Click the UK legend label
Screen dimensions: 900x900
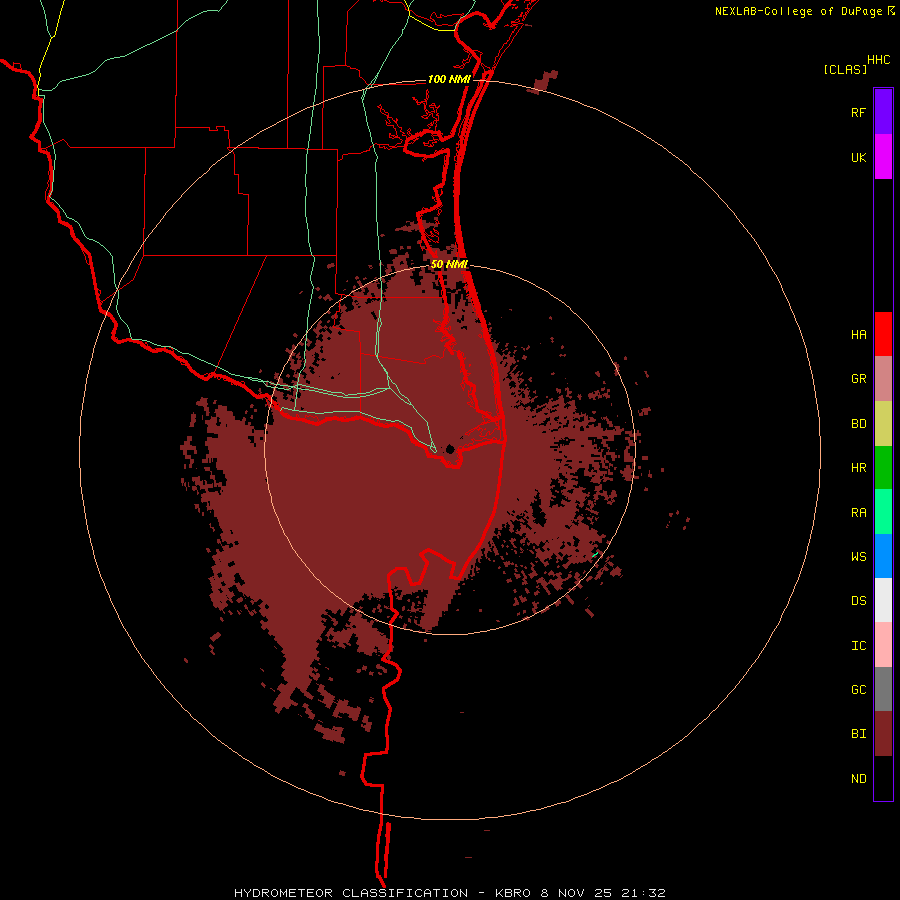858,158
